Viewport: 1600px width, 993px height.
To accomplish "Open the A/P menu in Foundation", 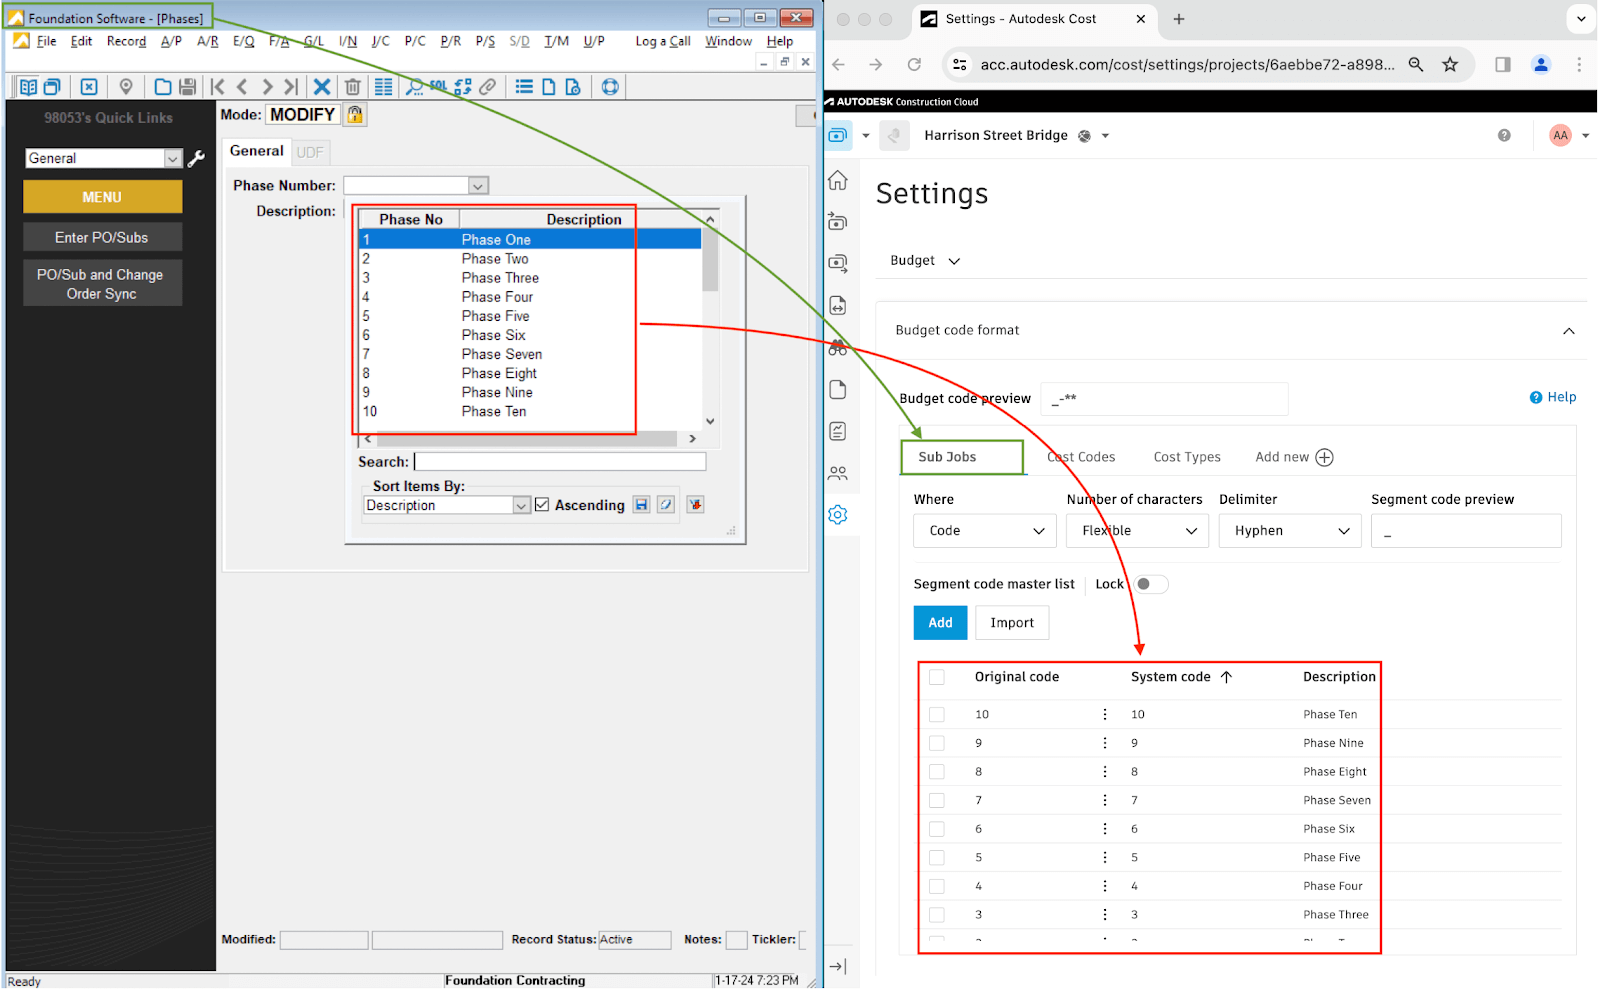I will tap(171, 41).
